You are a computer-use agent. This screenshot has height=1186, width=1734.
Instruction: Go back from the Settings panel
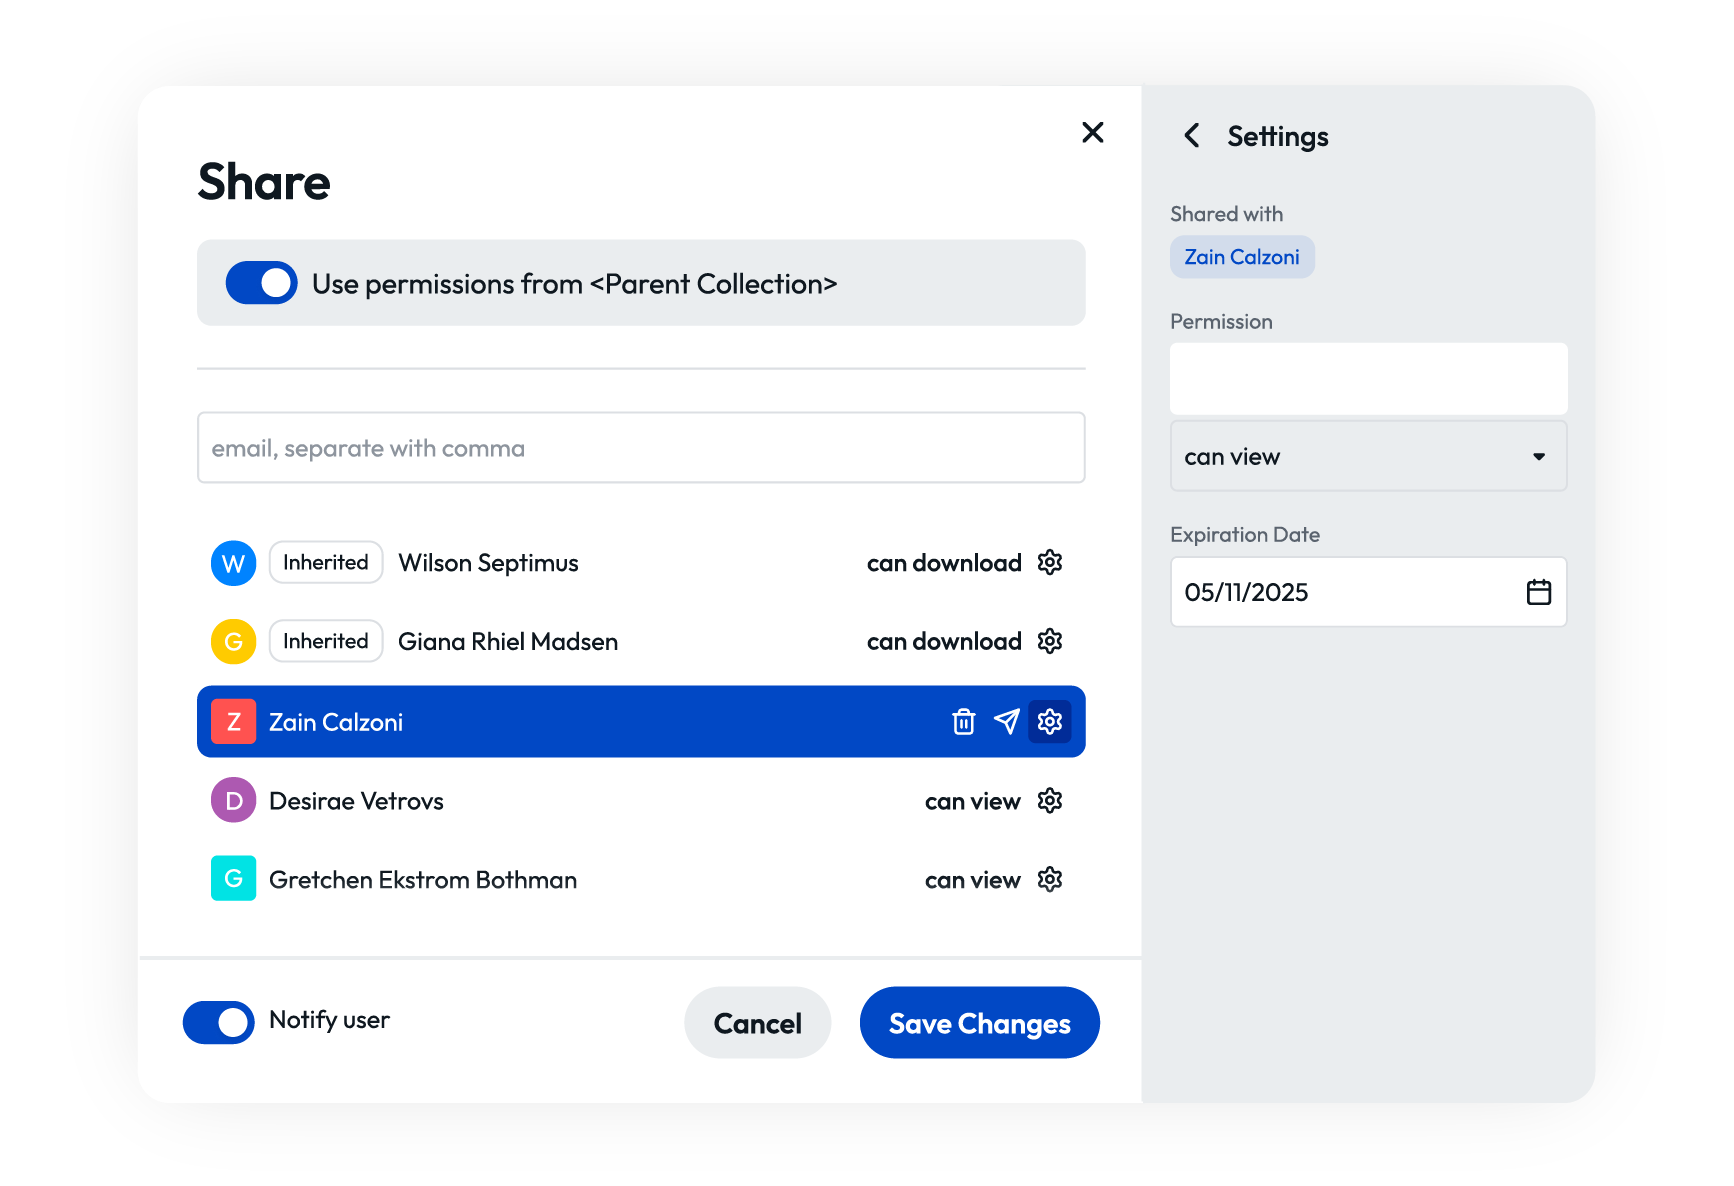coord(1192,136)
